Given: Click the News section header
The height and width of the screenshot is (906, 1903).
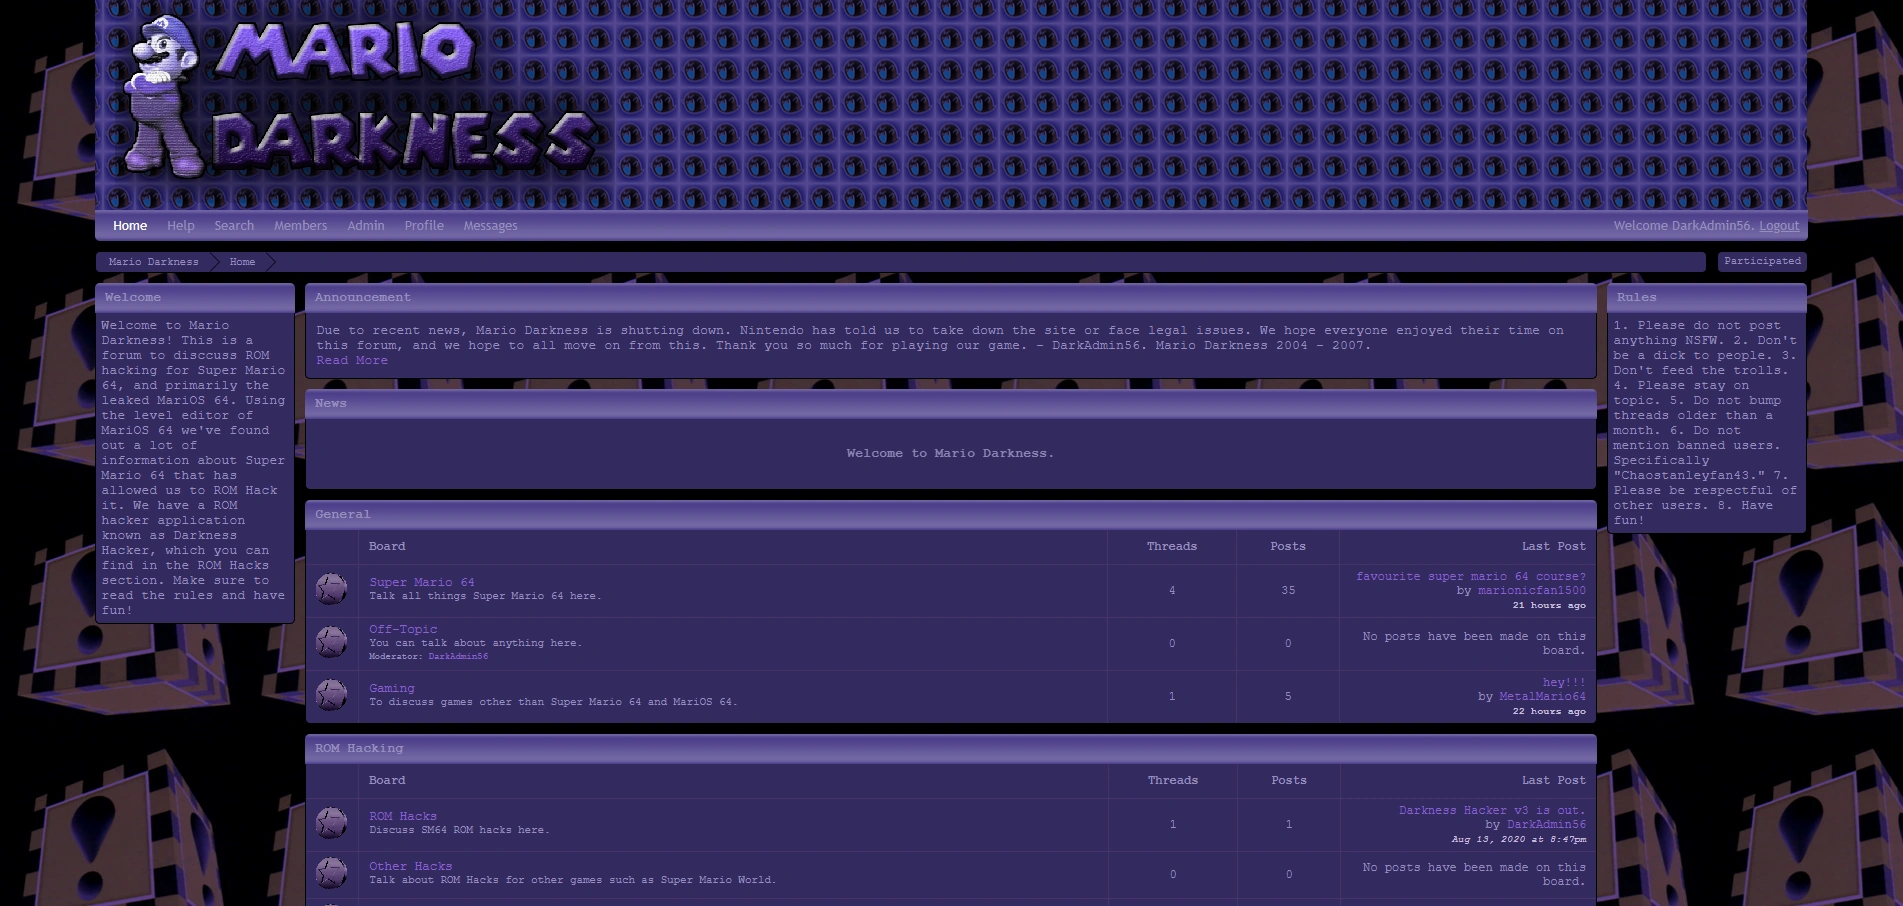Looking at the screenshot, I should pos(950,404).
